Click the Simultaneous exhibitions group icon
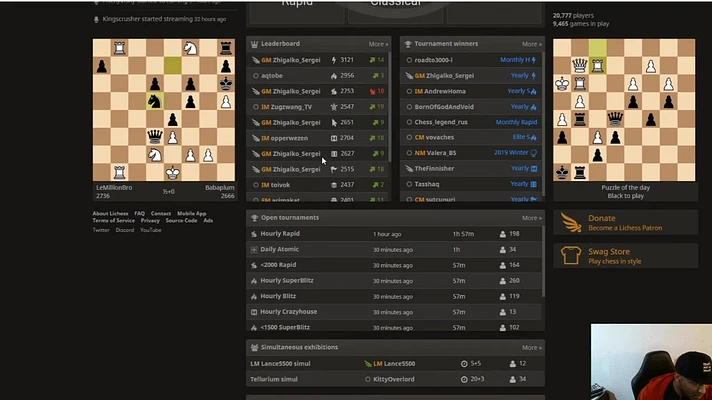Screen dimensions: 712x400 coord(254,347)
